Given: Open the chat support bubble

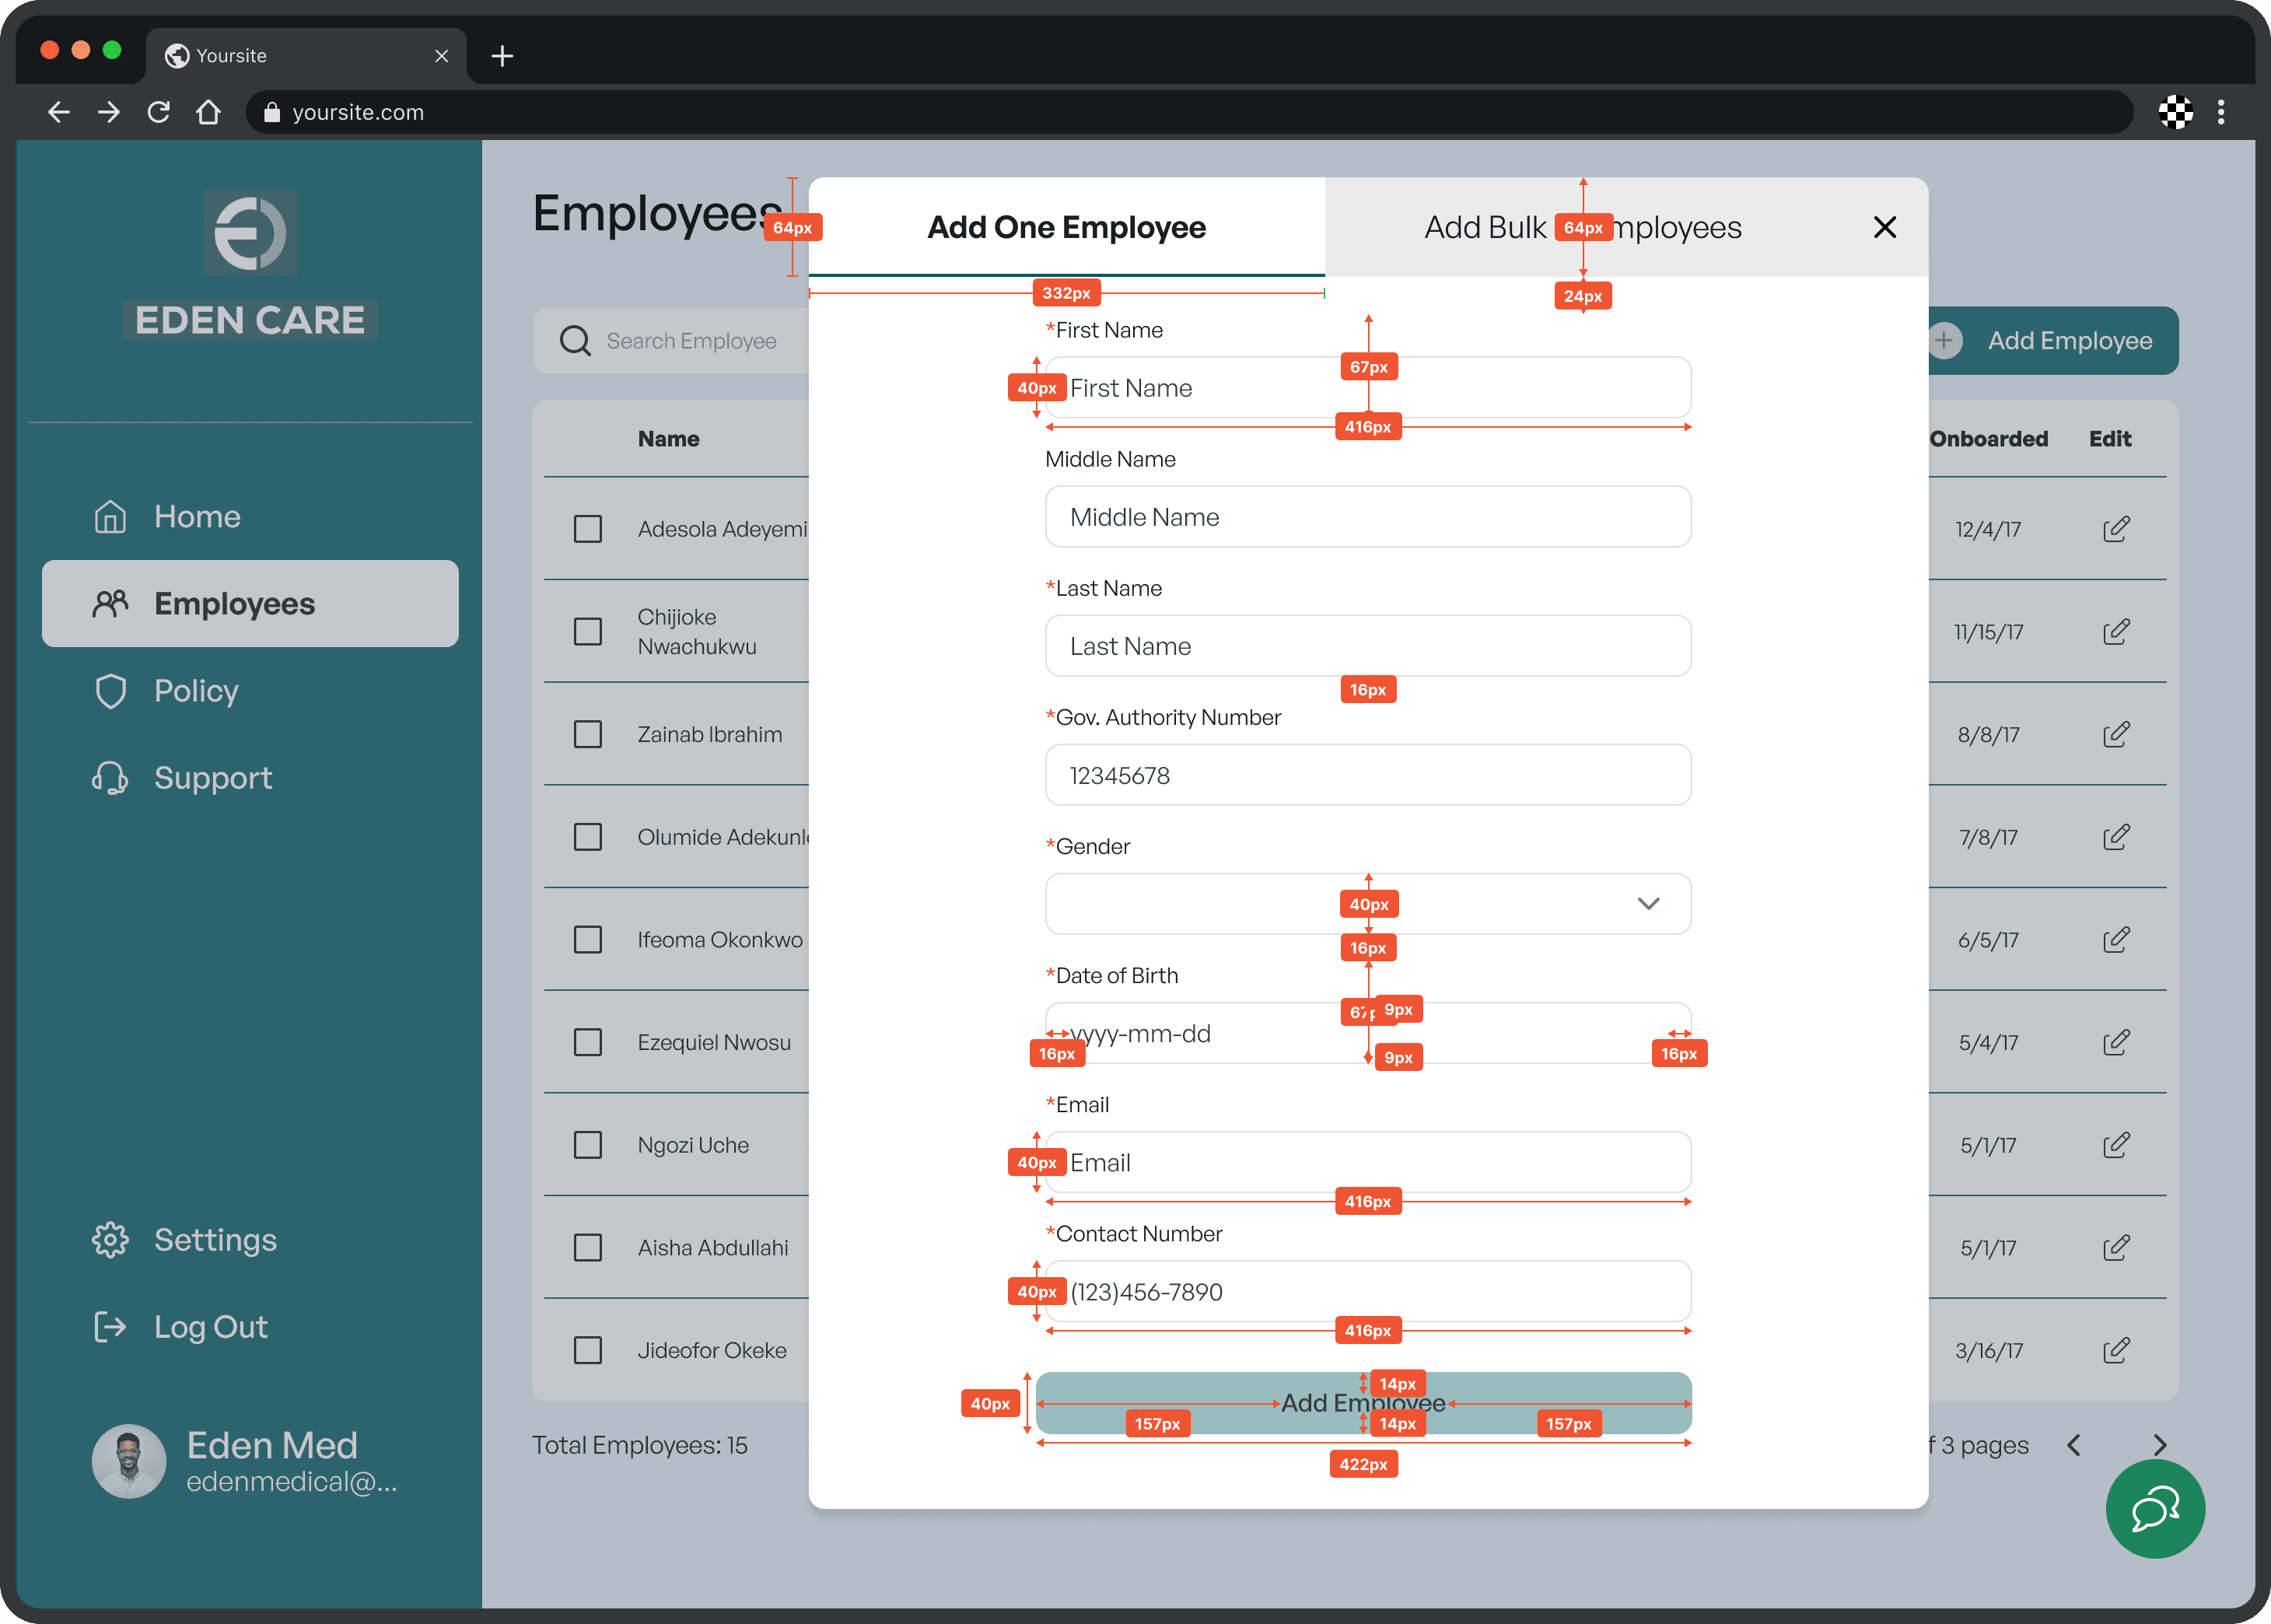Looking at the screenshot, I should [2155, 1509].
